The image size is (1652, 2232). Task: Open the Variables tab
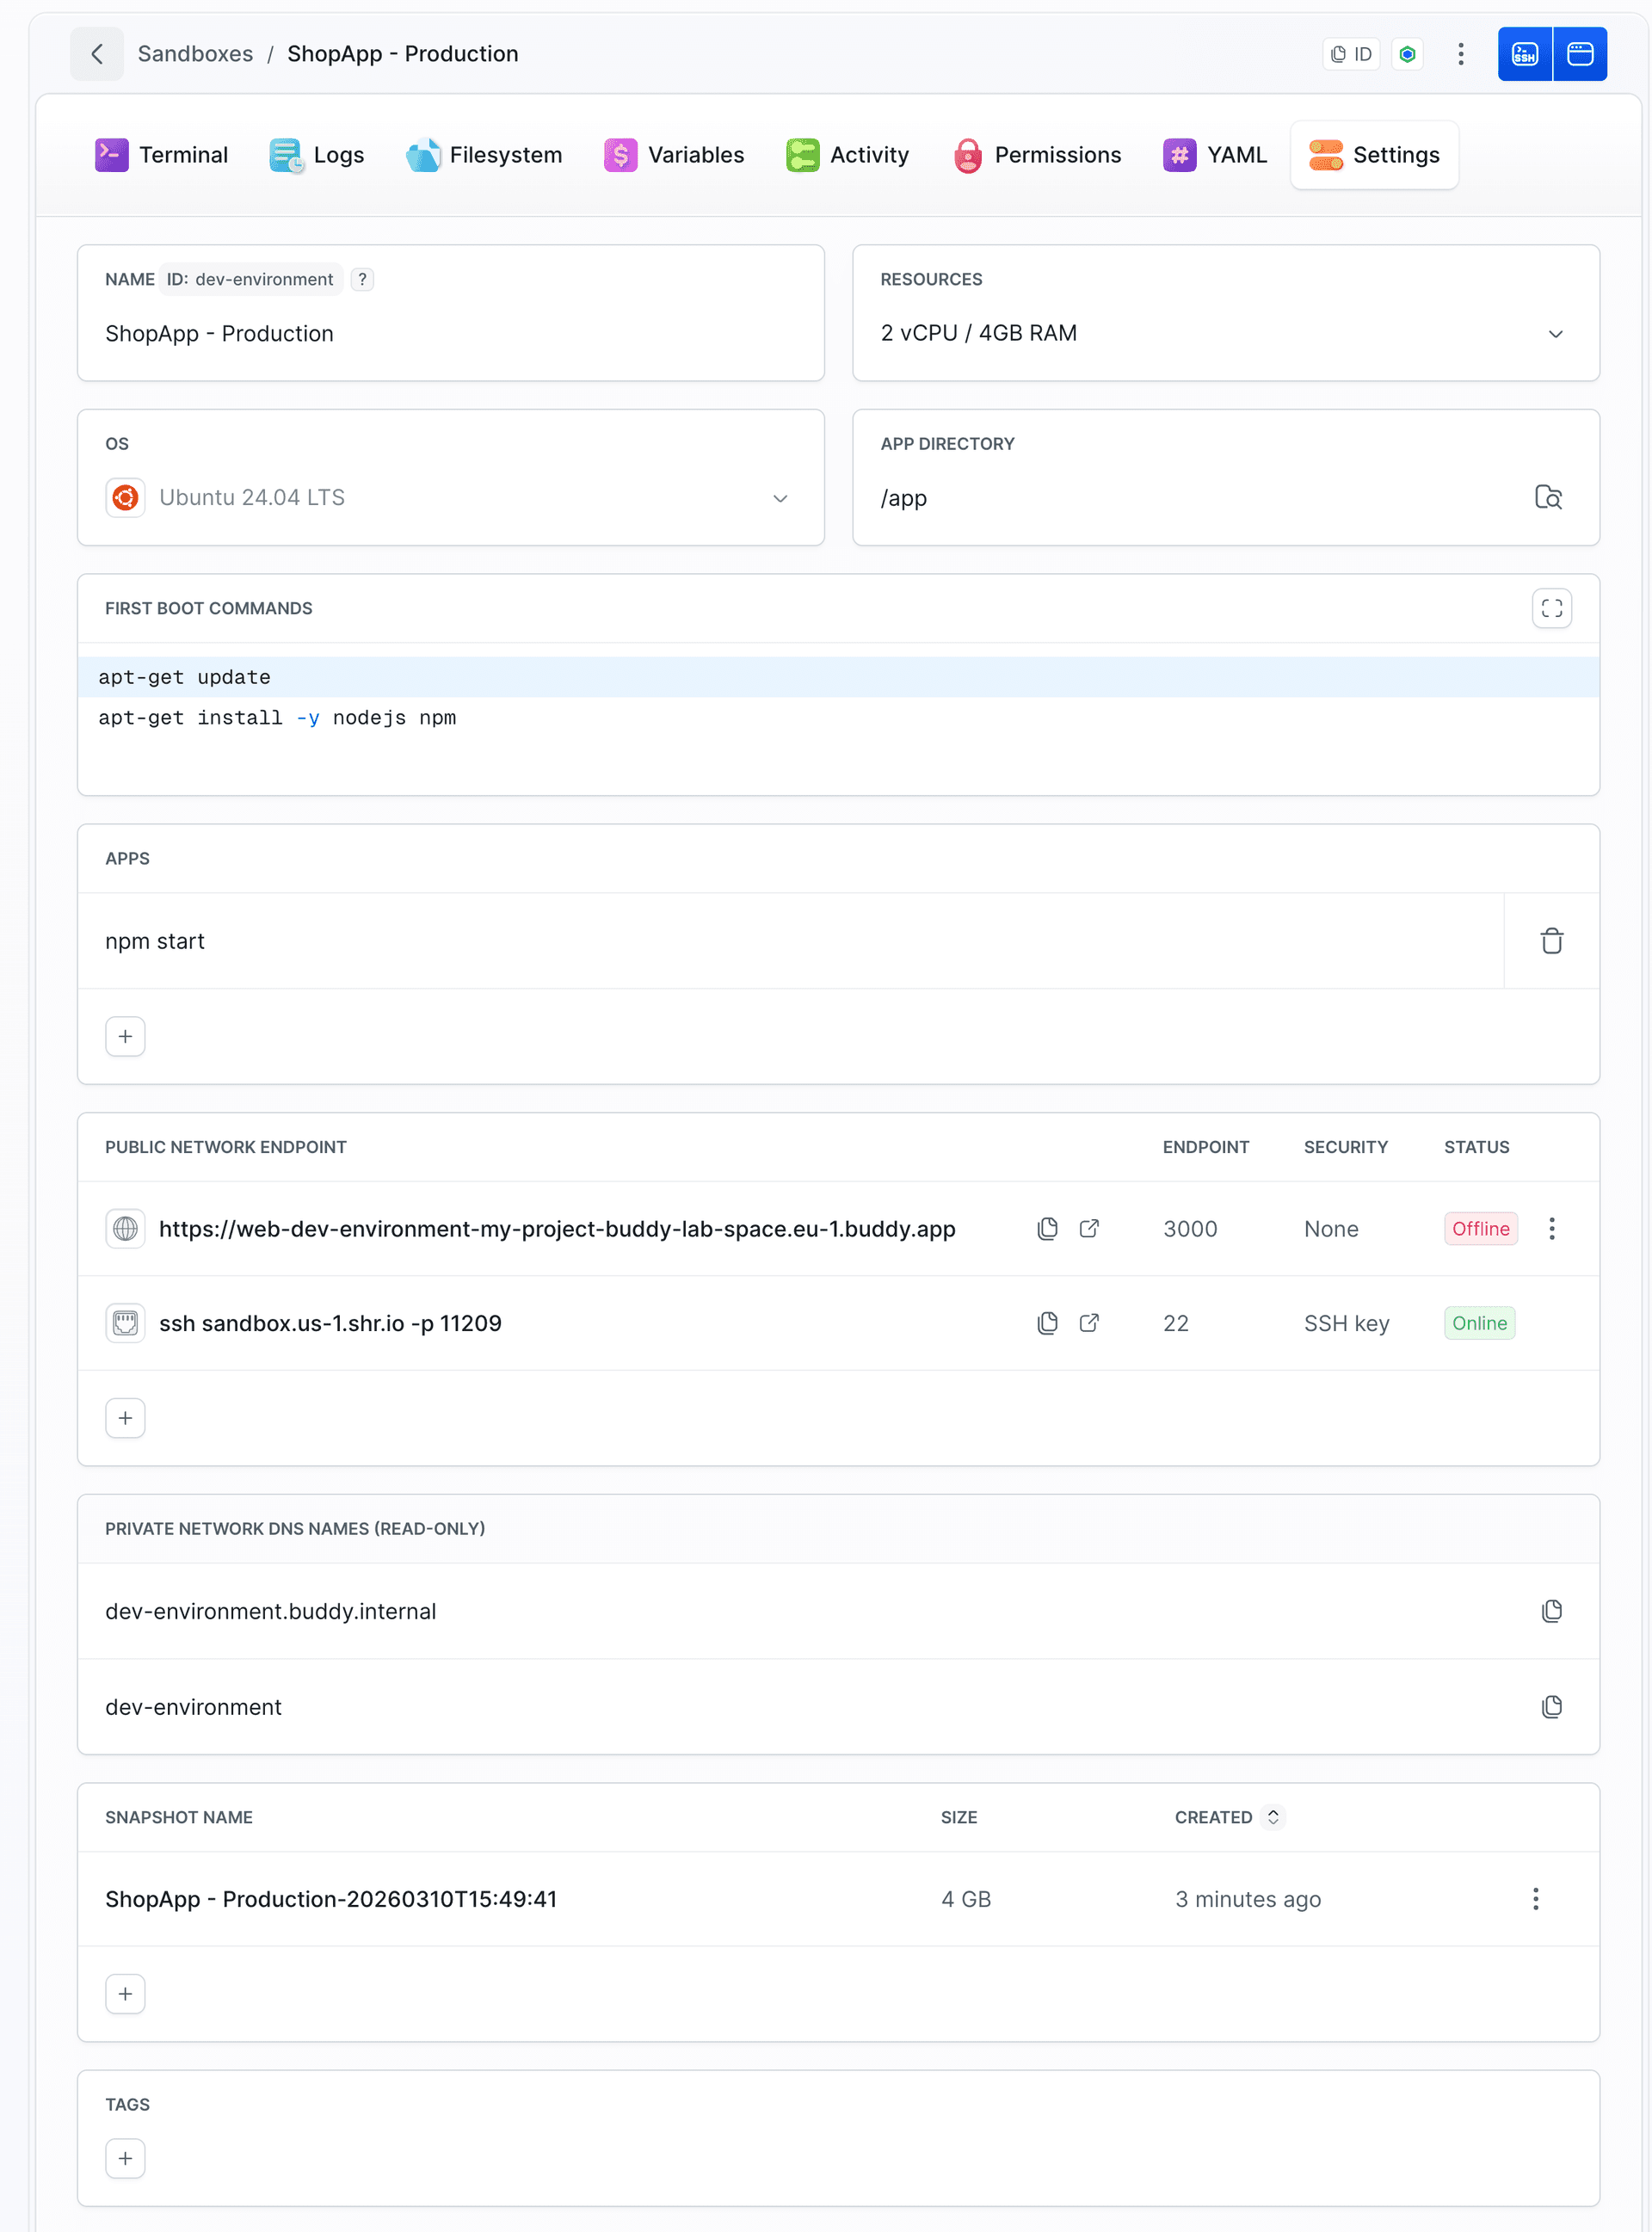tap(674, 155)
